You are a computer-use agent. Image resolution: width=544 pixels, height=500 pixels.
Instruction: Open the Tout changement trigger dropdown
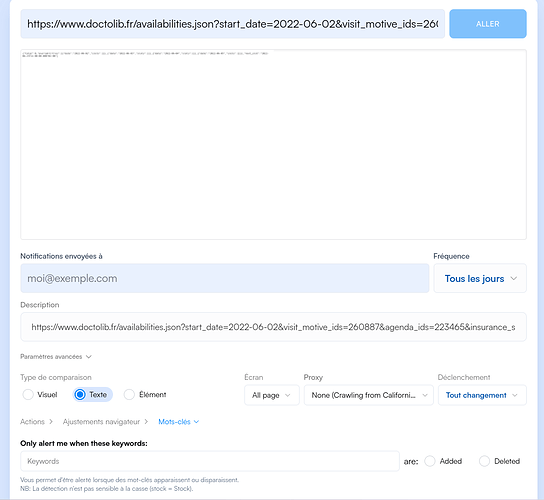482,395
